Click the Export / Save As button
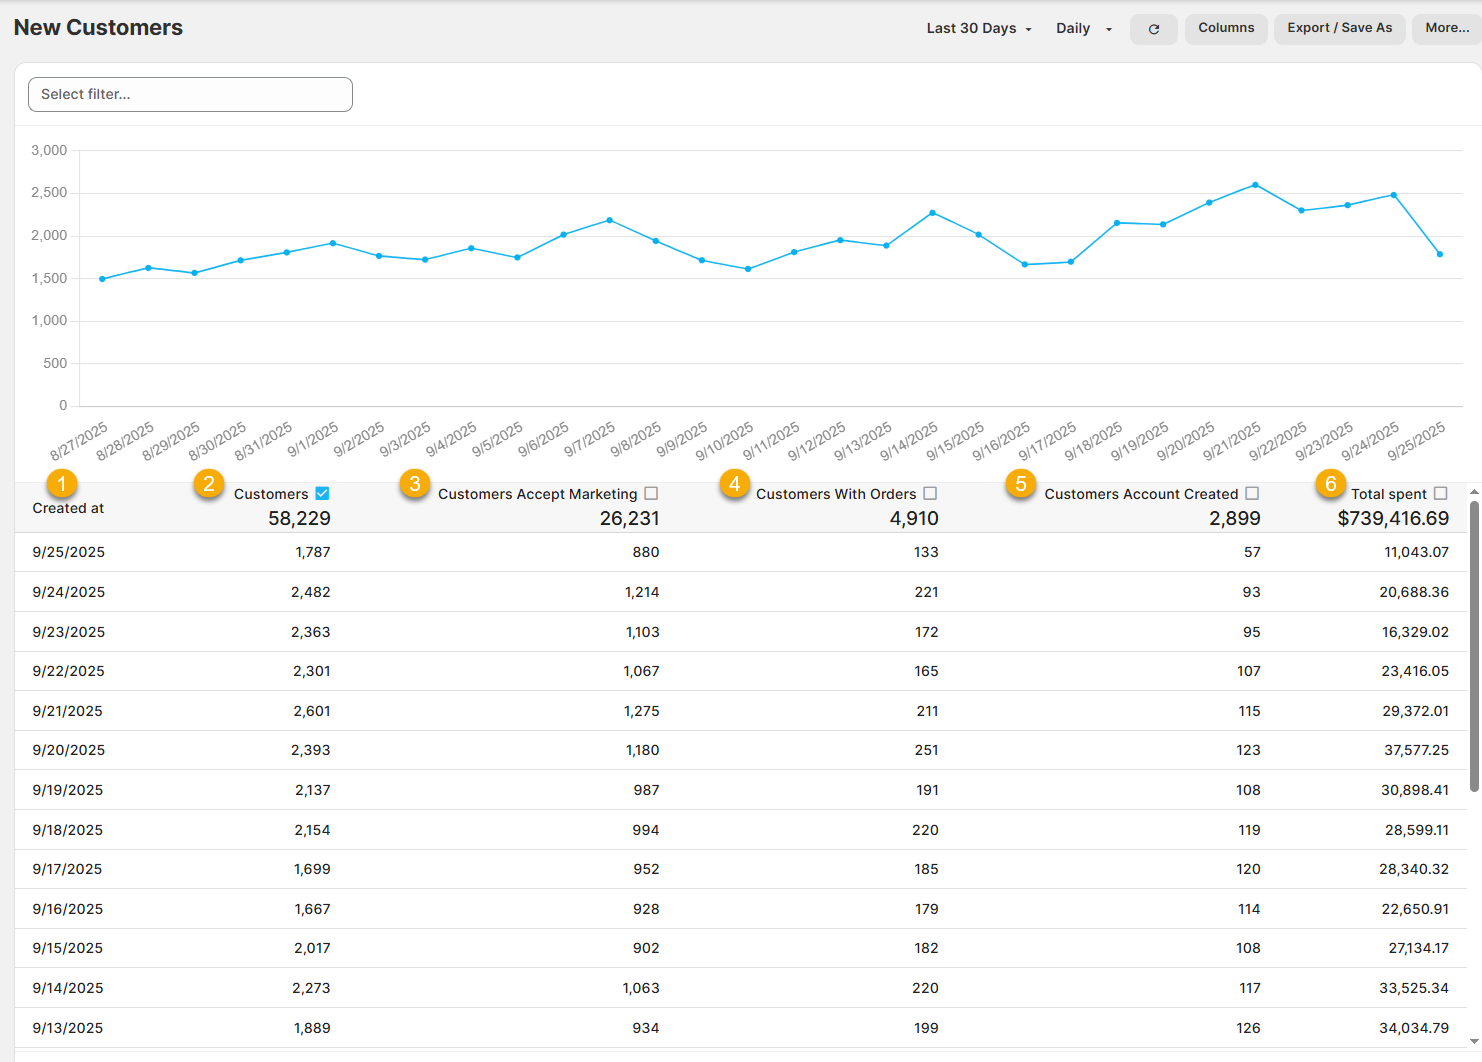Viewport: 1482px width, 1062px height. pos(1339,28)
